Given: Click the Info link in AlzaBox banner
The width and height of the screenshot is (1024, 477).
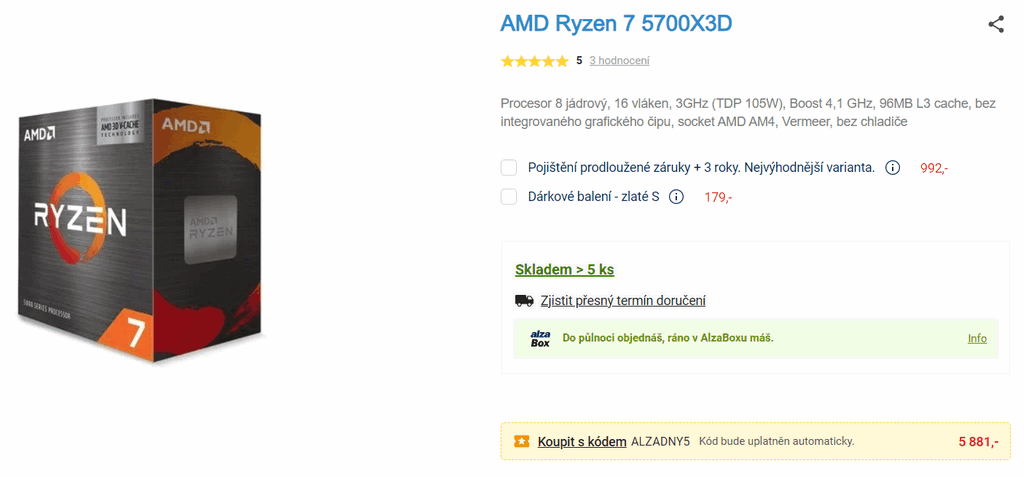Looking at the screenshot, I should (x=977, y=338).
